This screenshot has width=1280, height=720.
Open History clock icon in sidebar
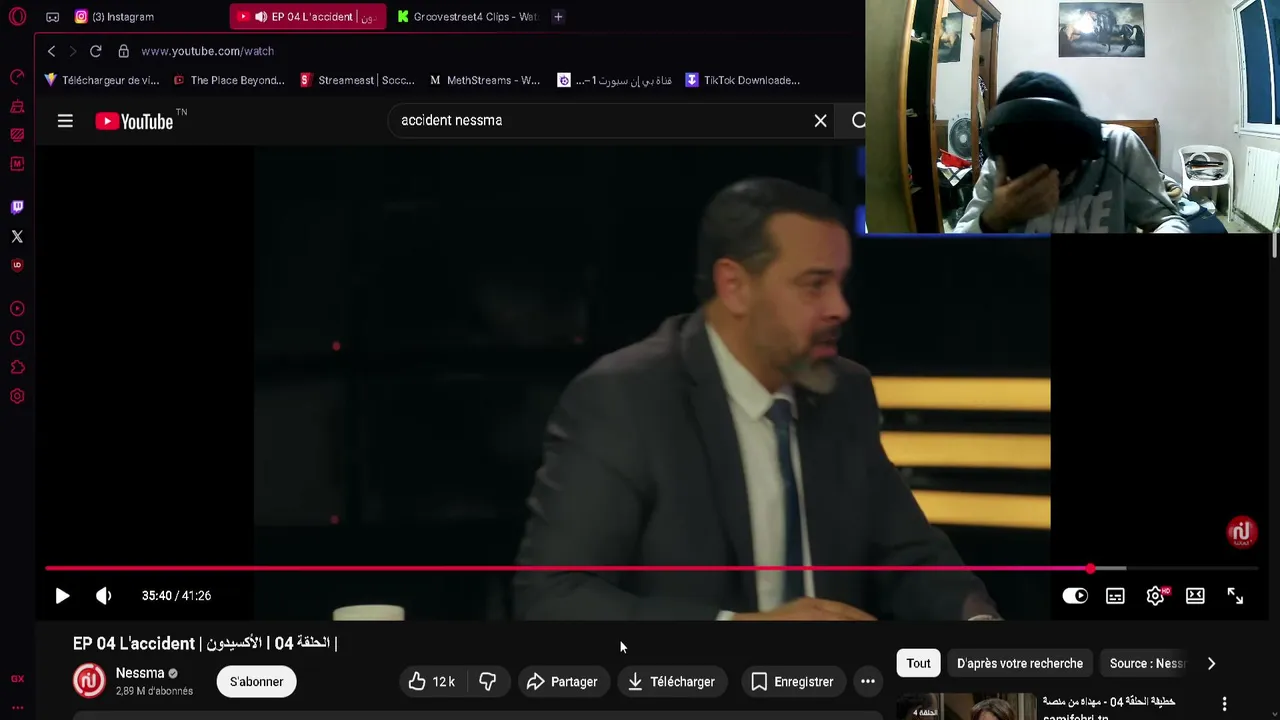(17, 338)
